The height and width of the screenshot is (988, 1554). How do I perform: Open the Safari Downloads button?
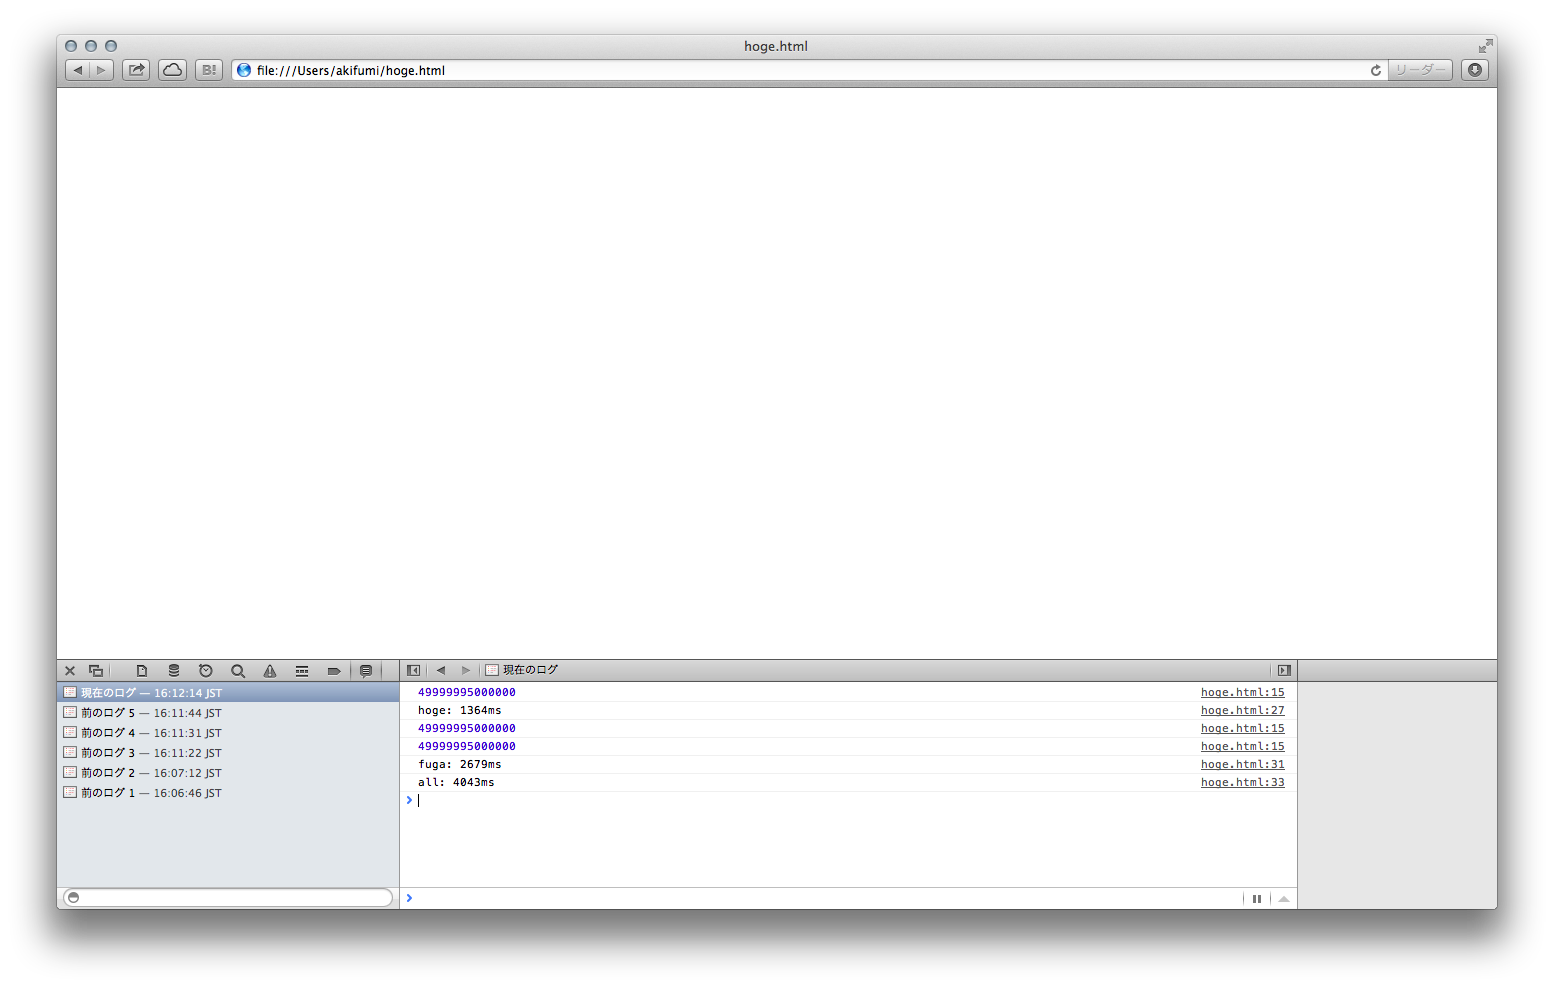(x=1474, y=70)
